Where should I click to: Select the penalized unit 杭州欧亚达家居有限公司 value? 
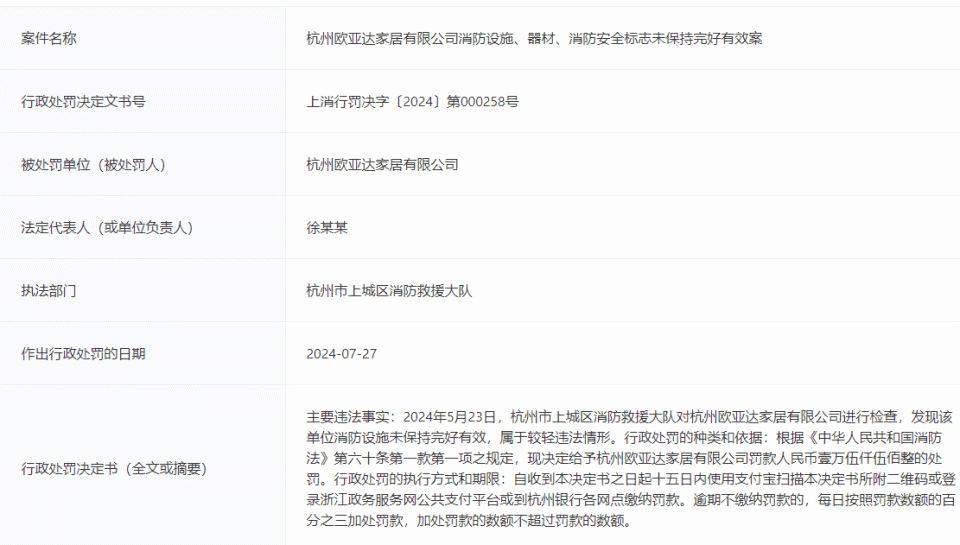pos(382,165)
